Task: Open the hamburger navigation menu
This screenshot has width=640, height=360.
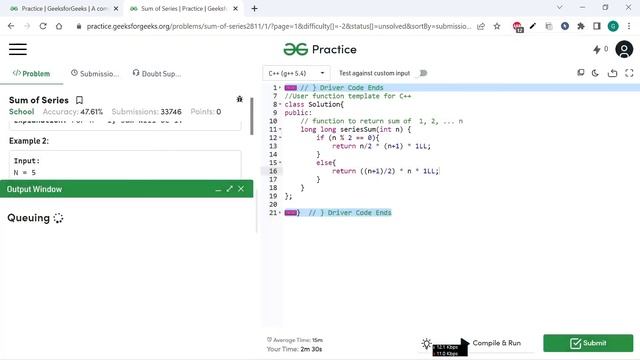Action: [x=18, y=49]
